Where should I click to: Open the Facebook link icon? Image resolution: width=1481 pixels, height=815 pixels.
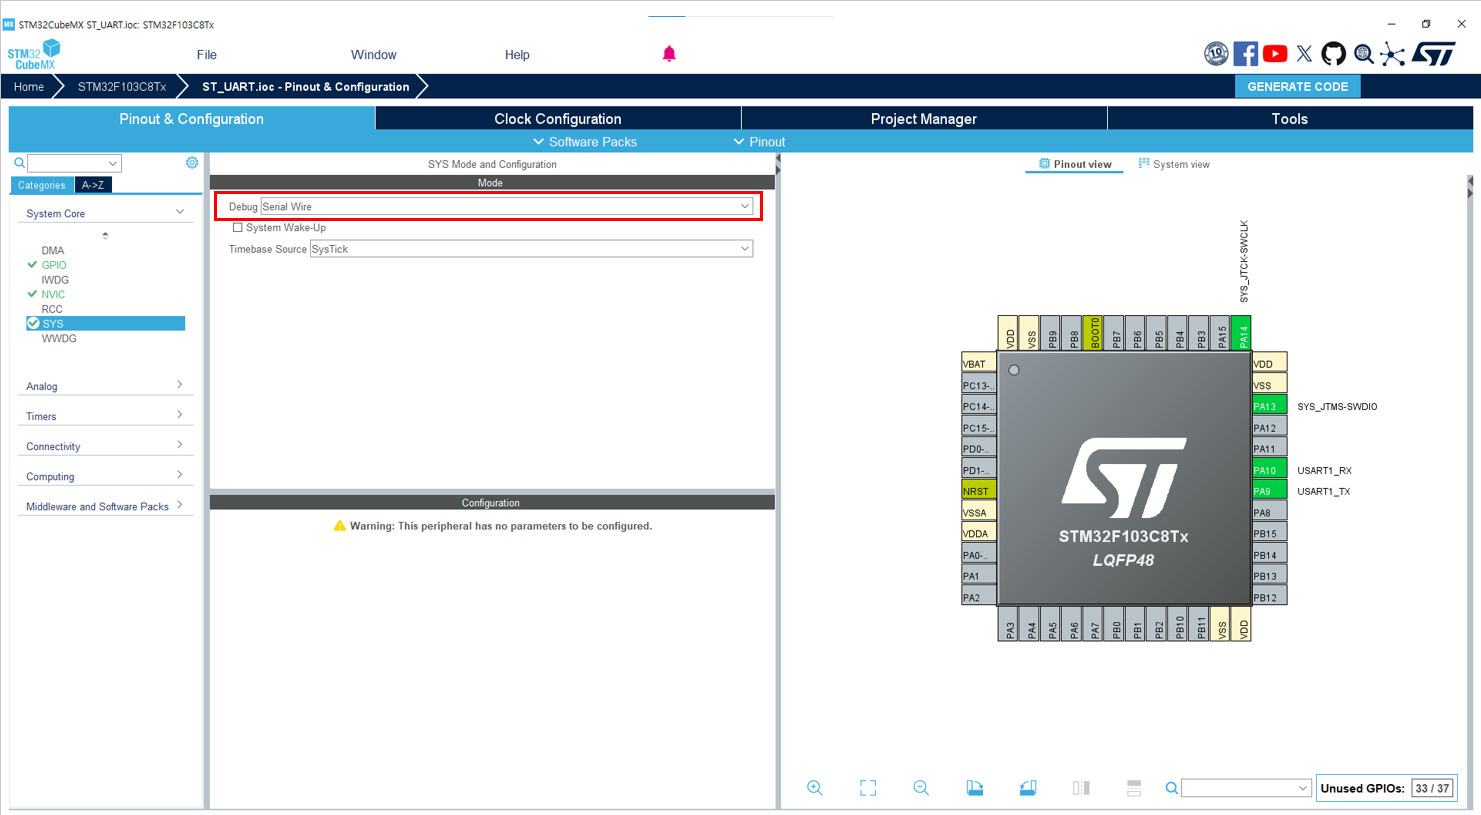point(1246,54)
